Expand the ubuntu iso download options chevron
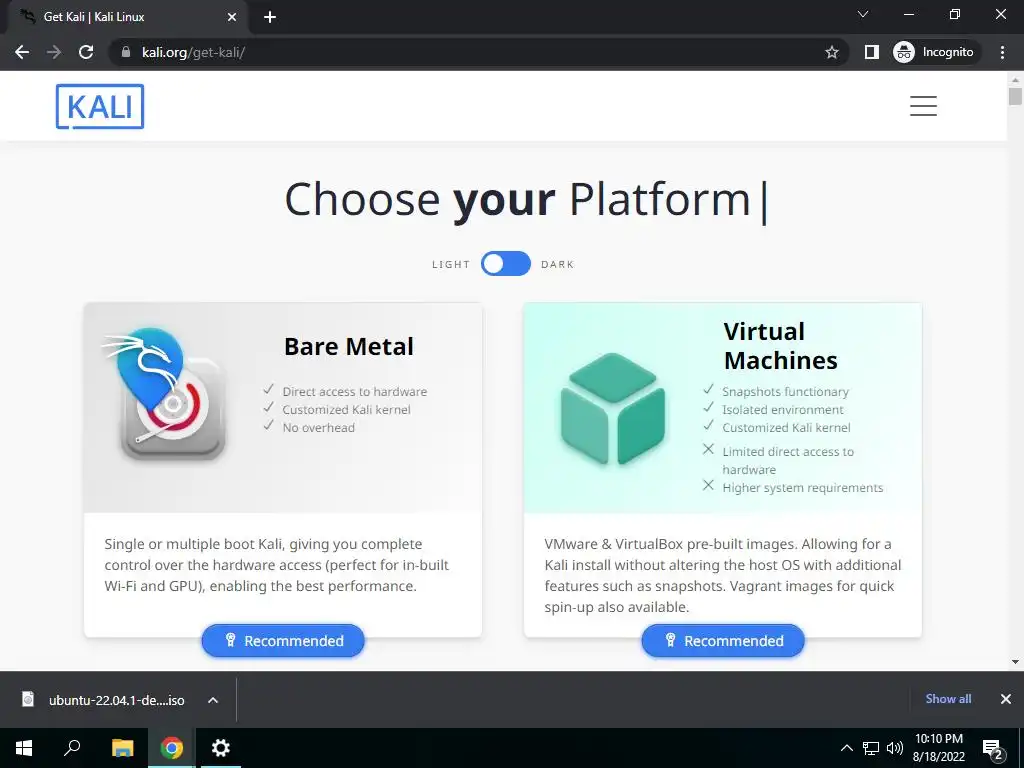The height and width of the screenshot is (768, 1024). (213, 700)
